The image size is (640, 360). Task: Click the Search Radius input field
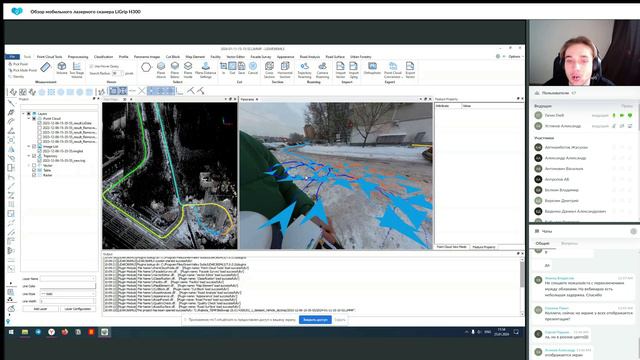[x=117, y=73]
